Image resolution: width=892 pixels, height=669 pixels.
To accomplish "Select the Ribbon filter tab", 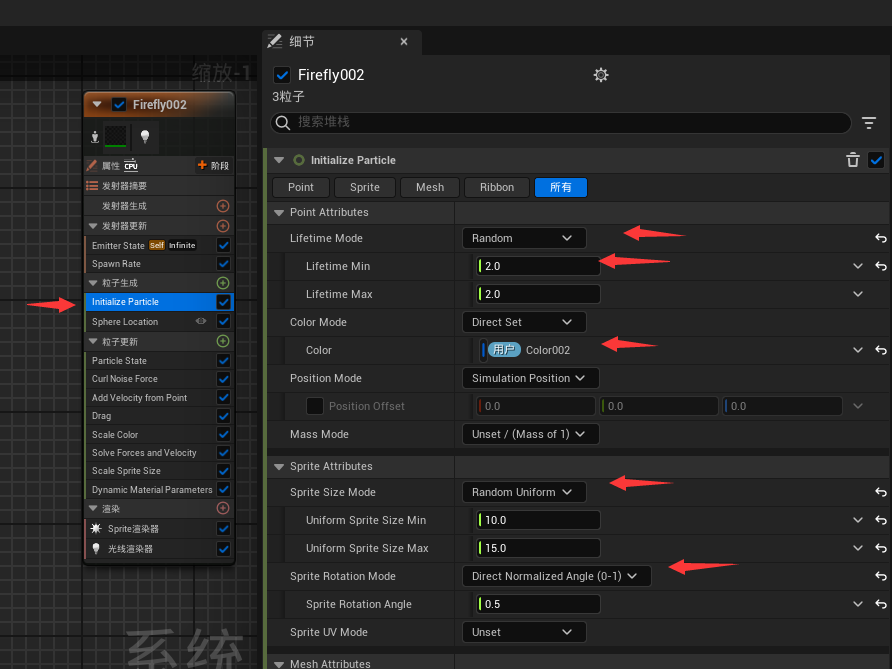I will (497, 187).
